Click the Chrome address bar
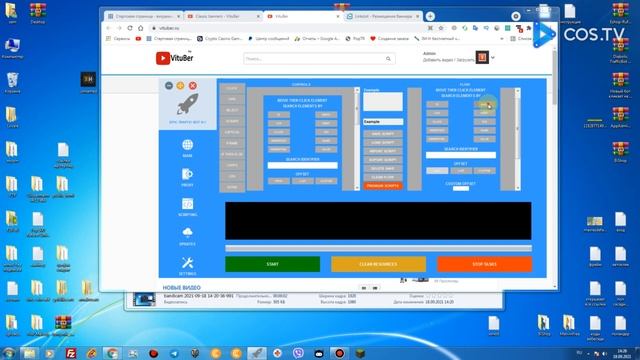Screen dimensions: 640x360 pyautogui.click(x=286, y=28)
